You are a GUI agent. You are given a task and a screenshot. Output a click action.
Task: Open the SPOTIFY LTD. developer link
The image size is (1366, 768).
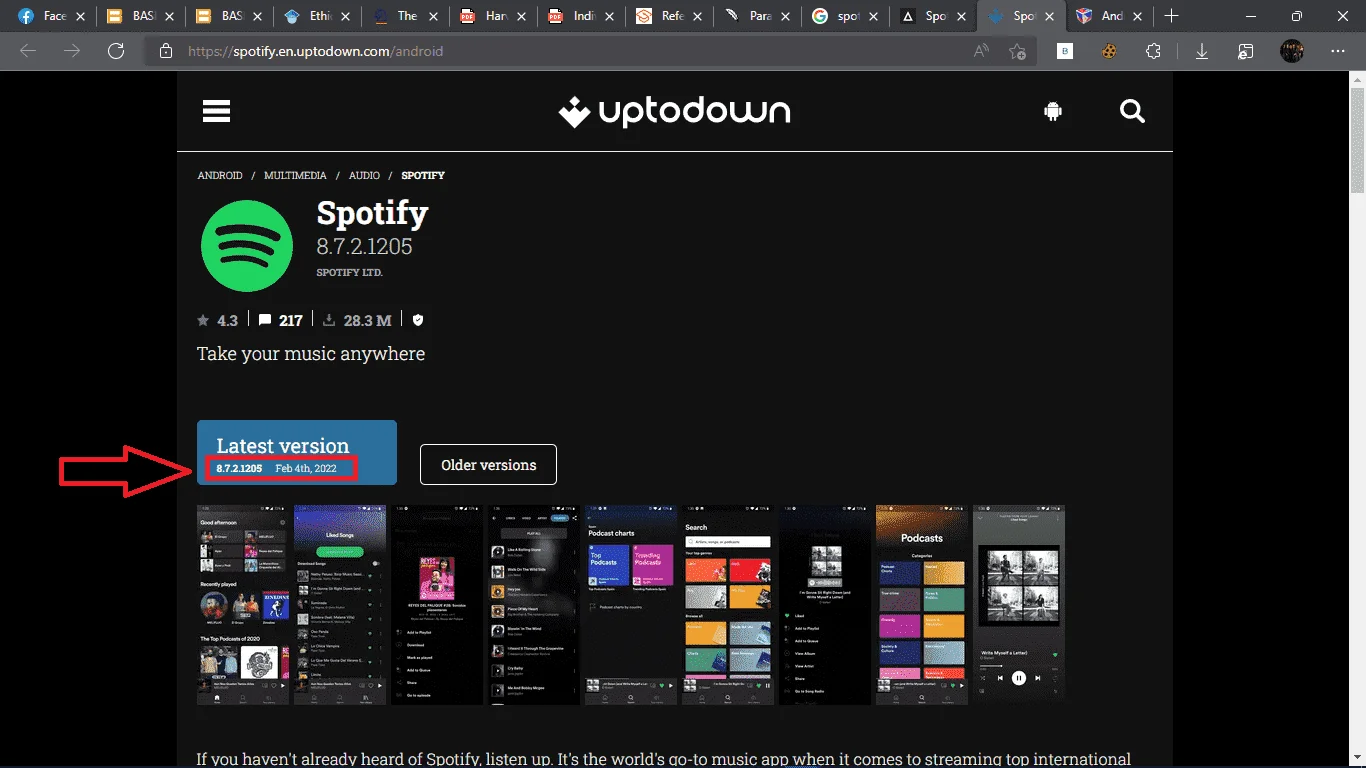tap(349, 272)
